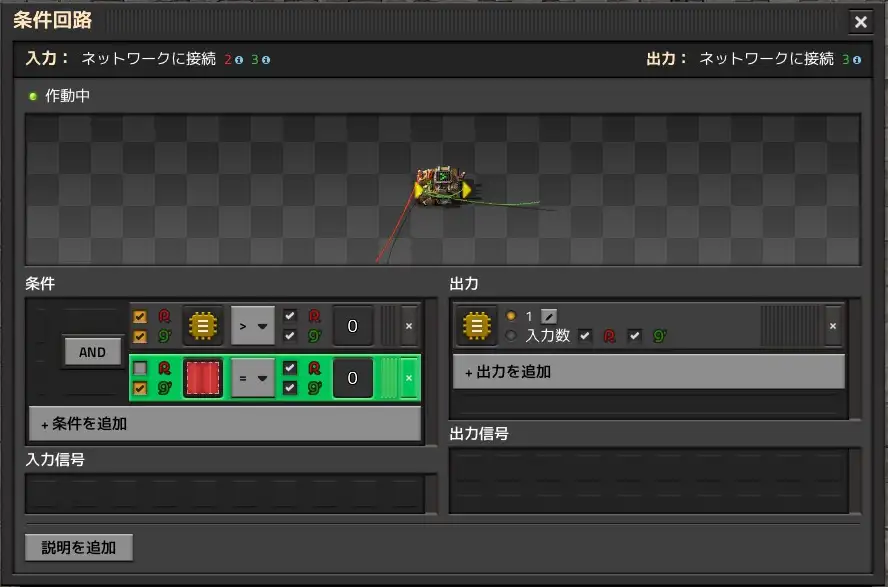The height and width of the screenshot is (587, 888).
Task: Click the output signal circuit chip icon
Action: [x=477, y=325]
